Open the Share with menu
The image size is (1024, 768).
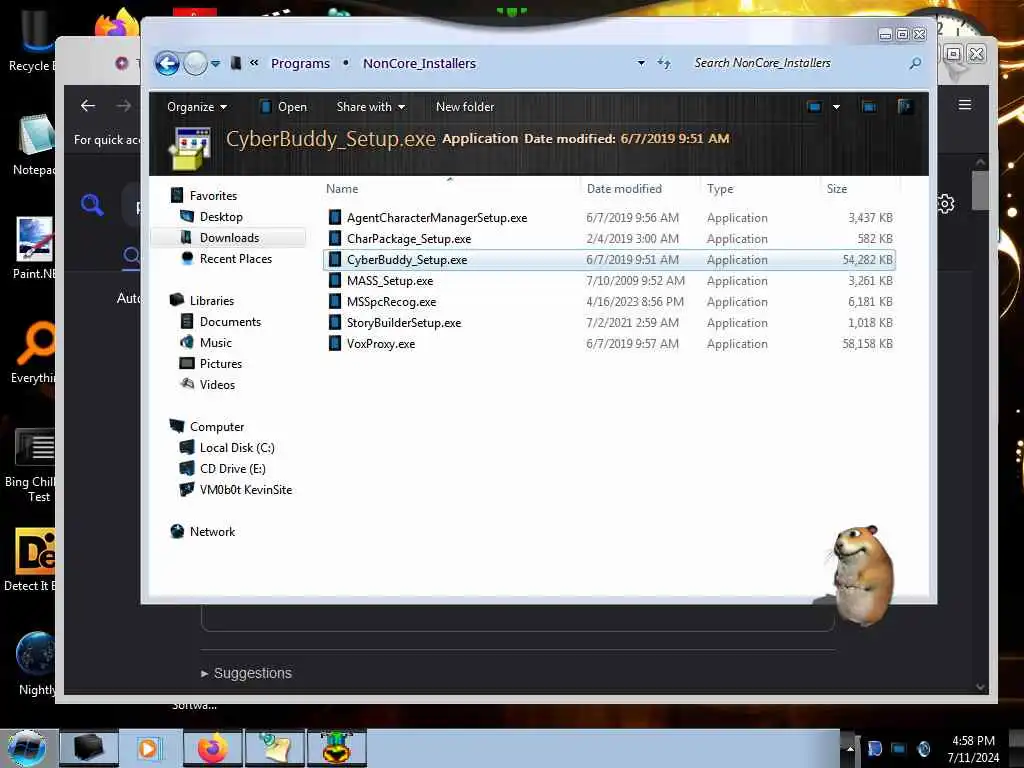coord(370,106)
